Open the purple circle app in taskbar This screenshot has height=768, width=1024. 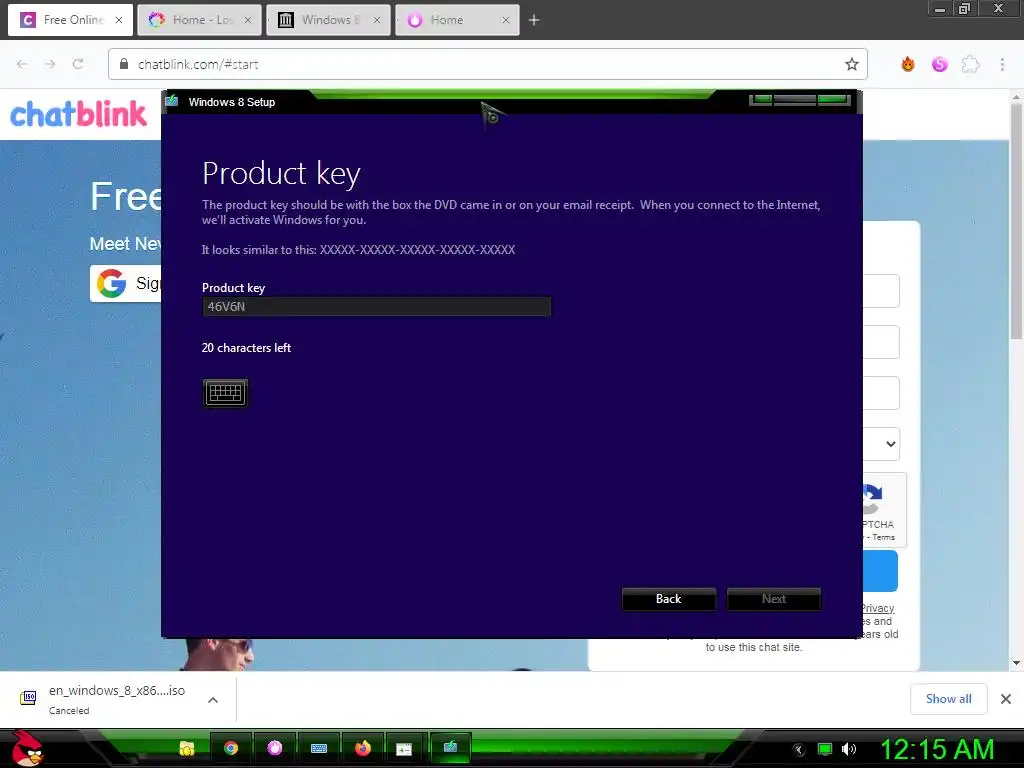click(x=275, y=748)
